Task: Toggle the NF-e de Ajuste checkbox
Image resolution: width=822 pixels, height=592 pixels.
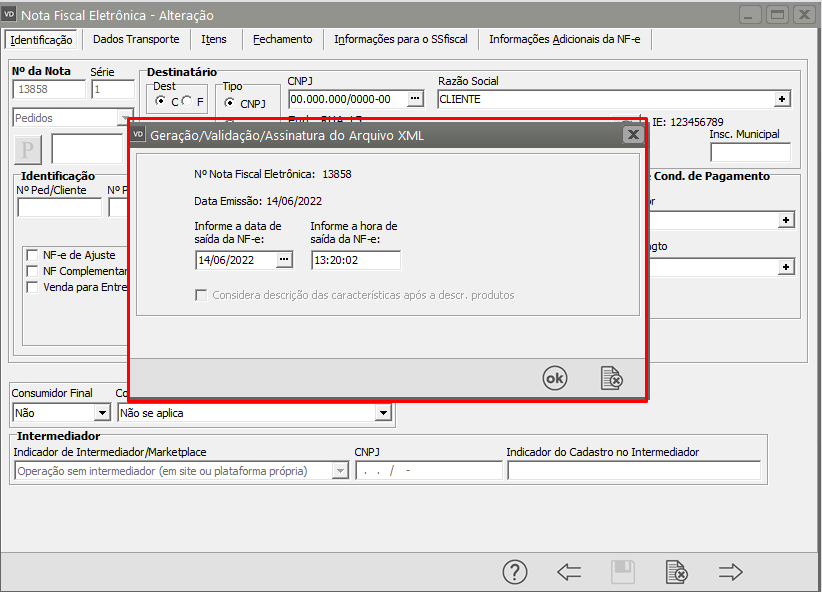Action: 33,255
